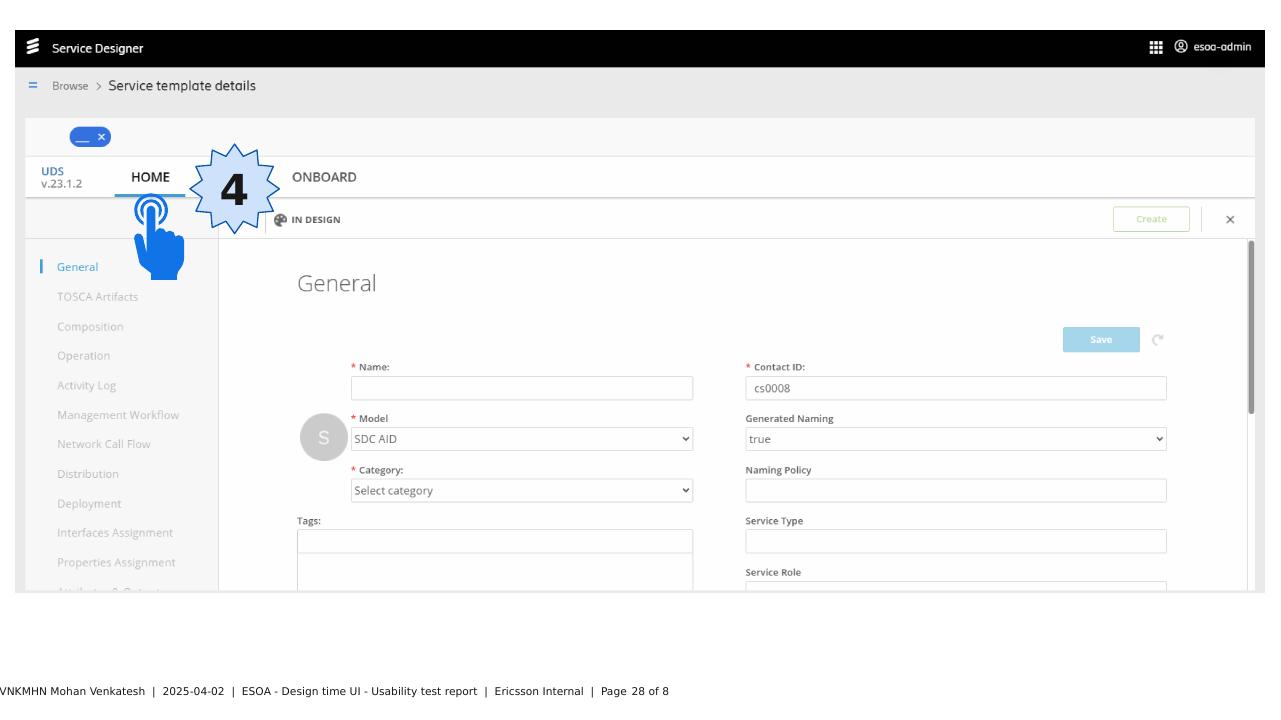
Task: Open the Deployment section
Action: [x=89, y=504]
